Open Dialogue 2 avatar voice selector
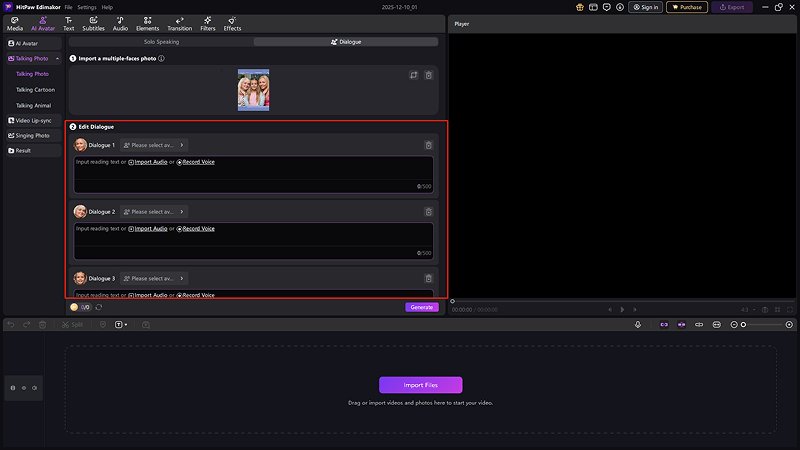 click(154, 212)
